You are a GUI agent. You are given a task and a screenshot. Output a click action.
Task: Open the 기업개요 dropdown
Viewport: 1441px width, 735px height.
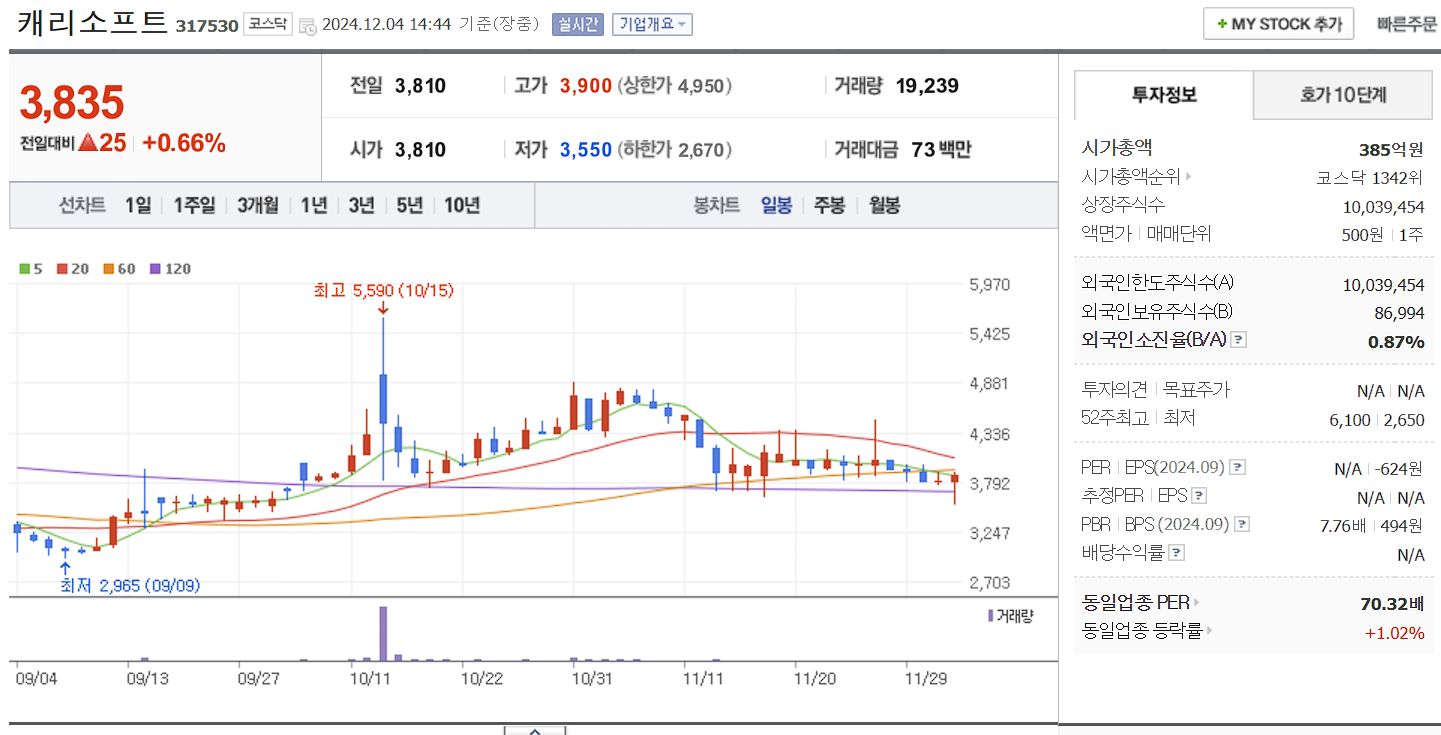click(651, 24)
